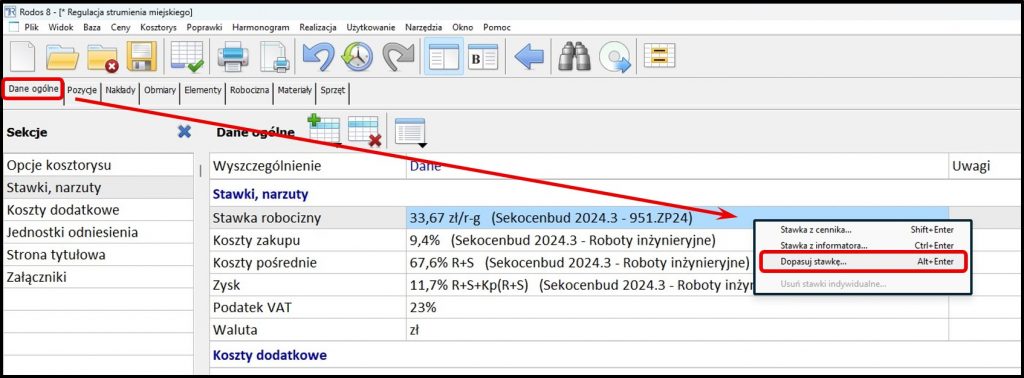Choose Stawka z informatora menu entry

[863, 245]
